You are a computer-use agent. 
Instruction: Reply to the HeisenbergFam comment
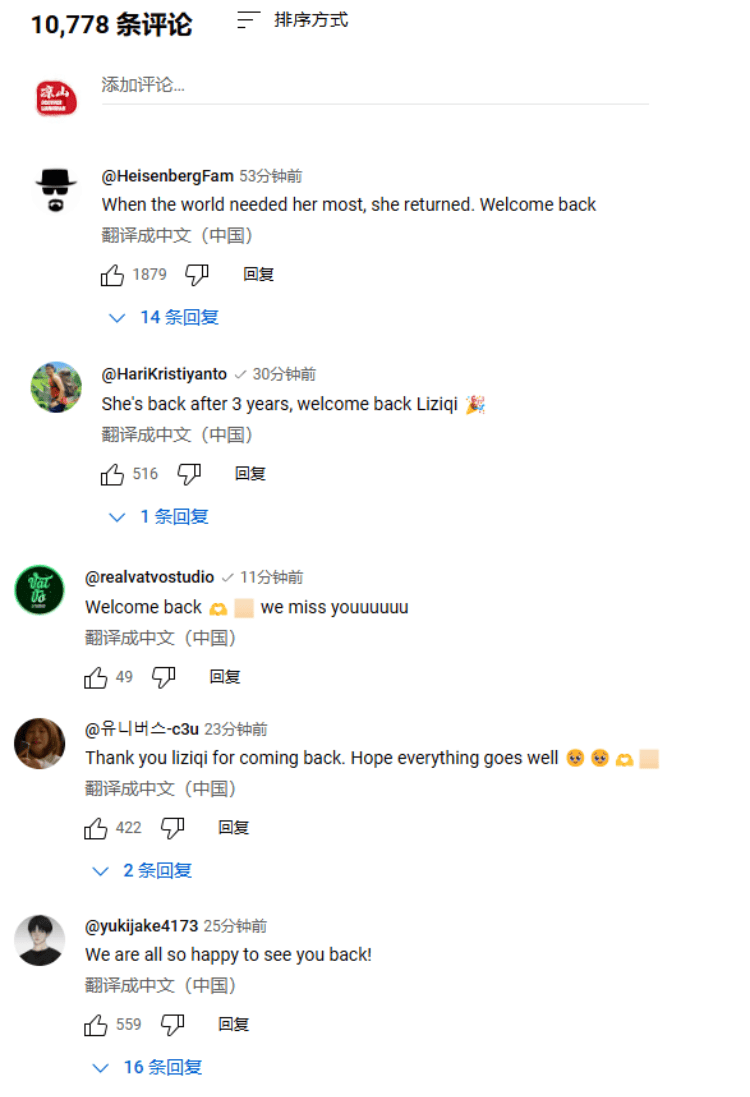(x=258, y=275)
